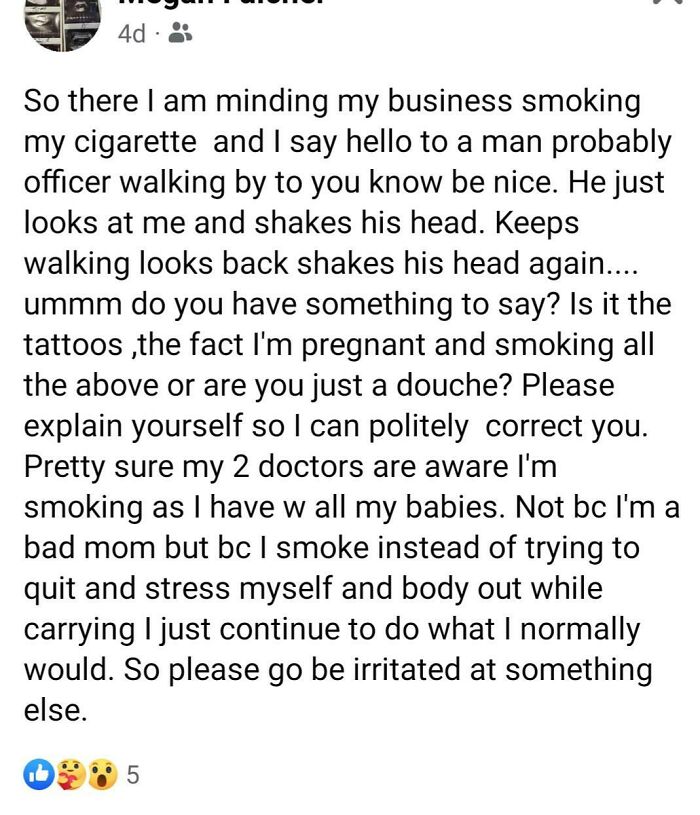Click the friends privacy icon beside timestamp

pyautogui.click(x=181, y=34)
